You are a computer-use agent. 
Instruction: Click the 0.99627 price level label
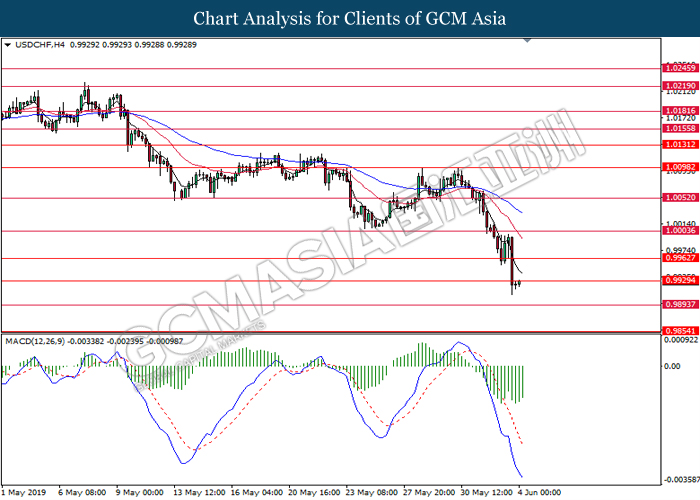click(x=680, y=258)
